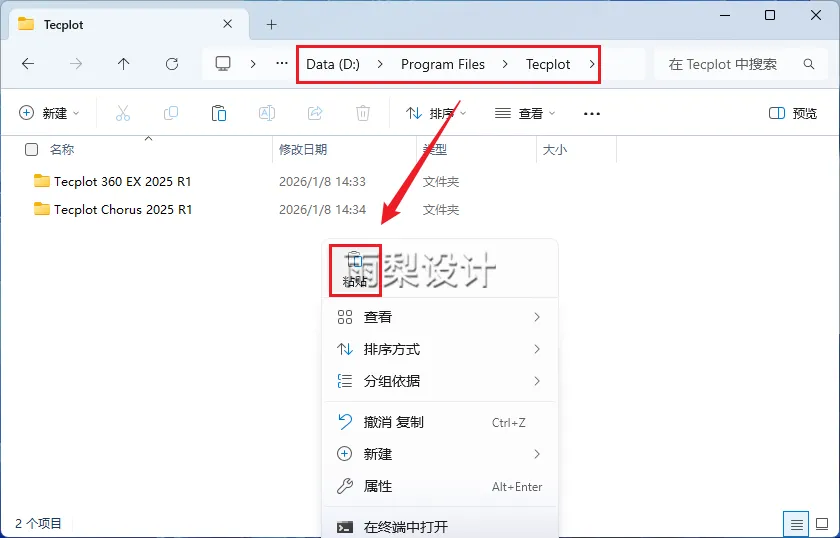
Task: Switch to details list view in status bar
Action: pos(797,524)
